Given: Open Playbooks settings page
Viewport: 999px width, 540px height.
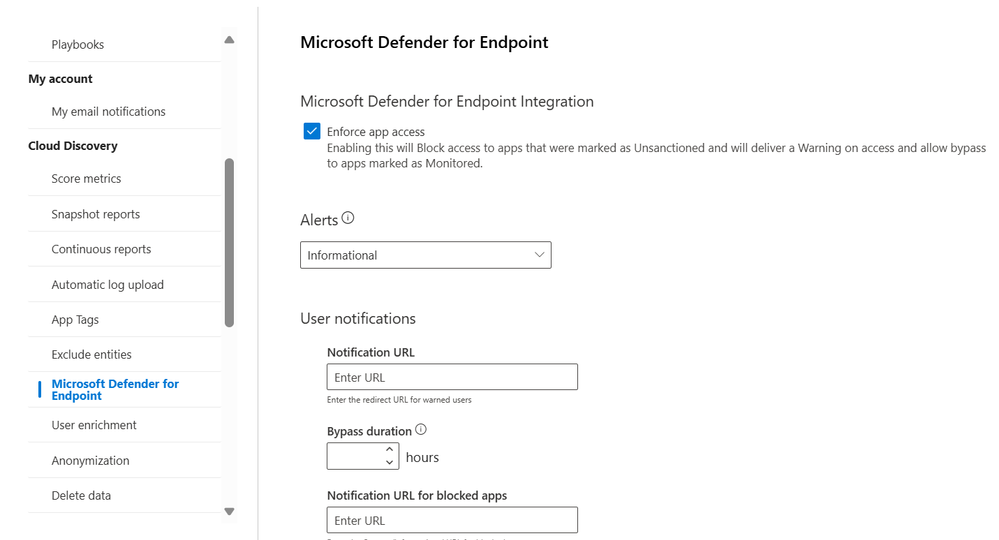Looking at the screenshot, I should click(x=78, y=45).
